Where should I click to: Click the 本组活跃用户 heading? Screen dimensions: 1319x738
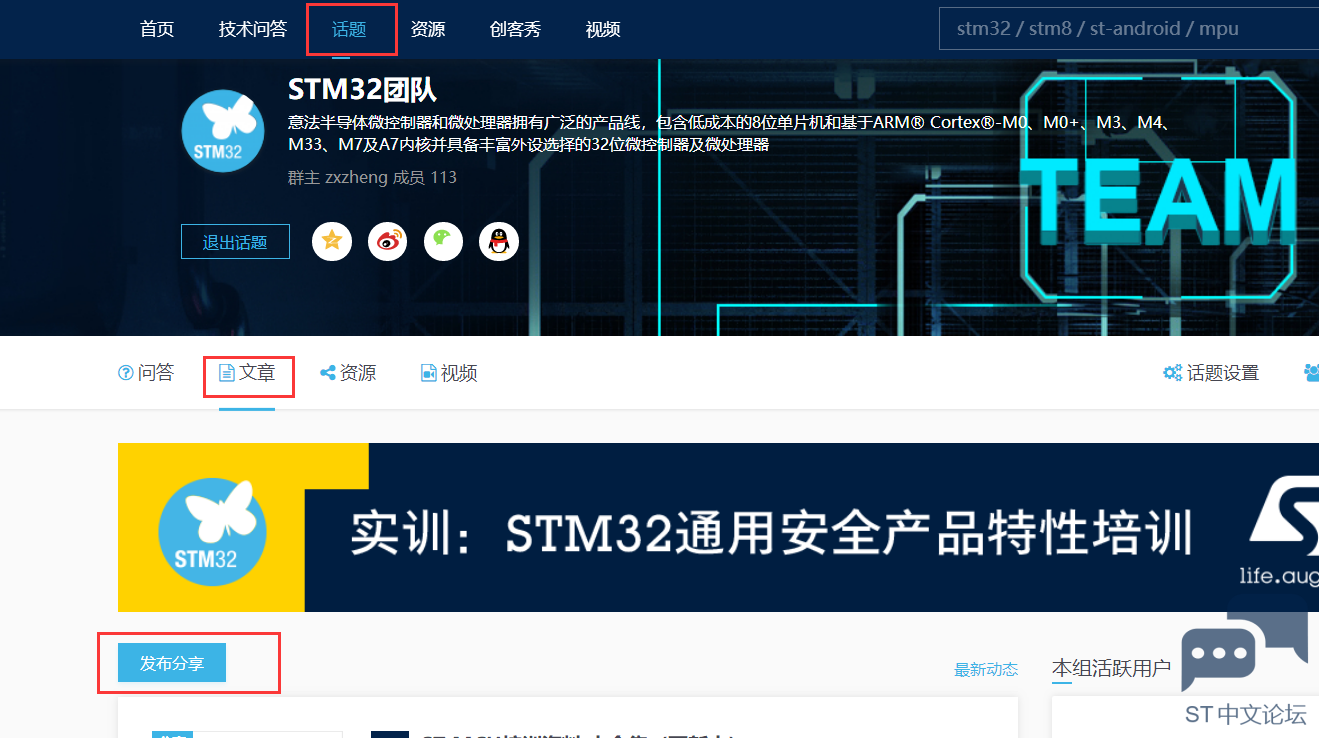[x=1111, y=668]
